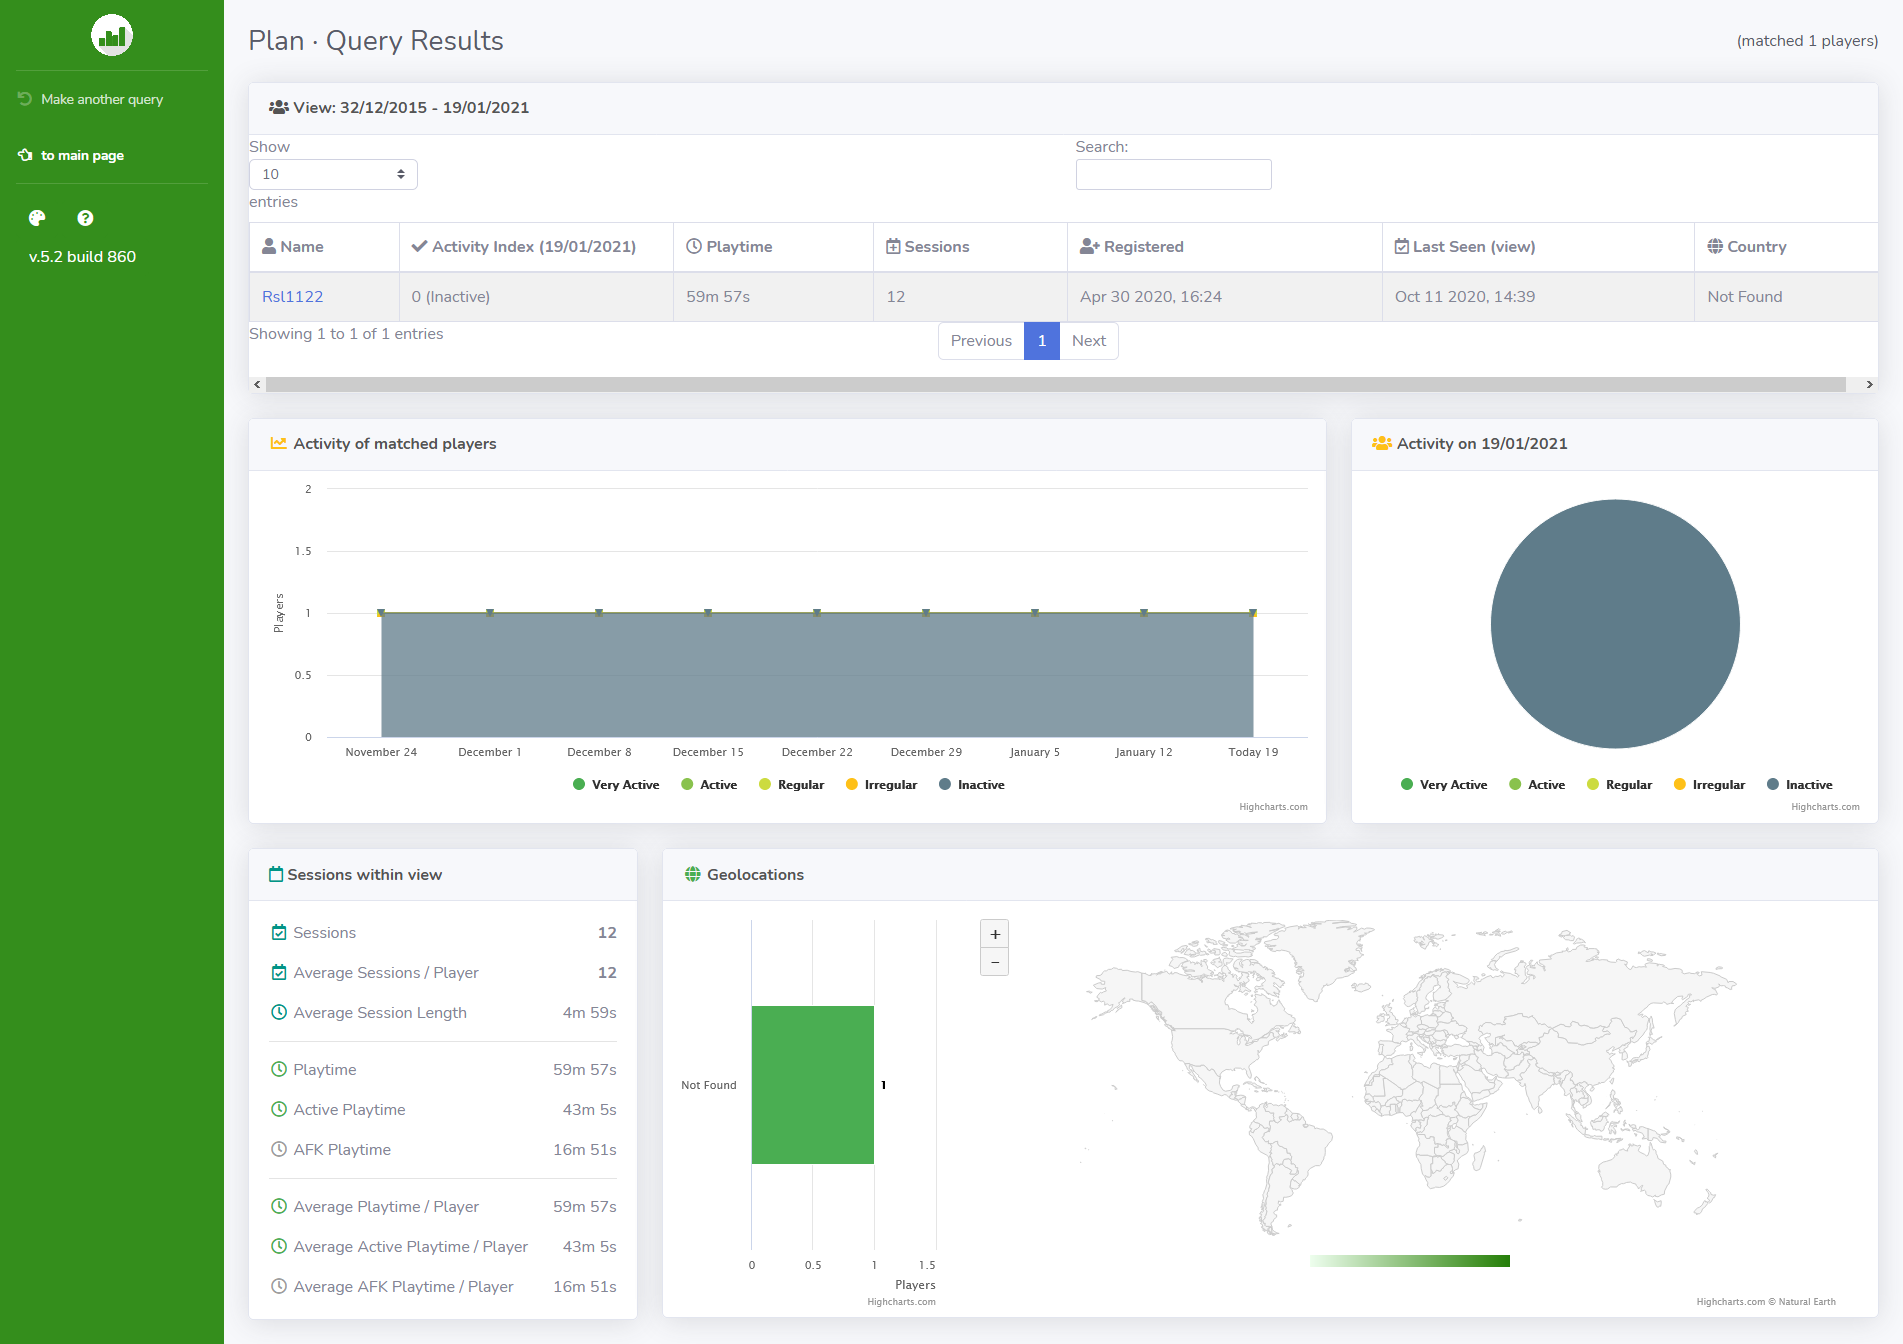Select page 1 in pagination

pos(1042,341)
